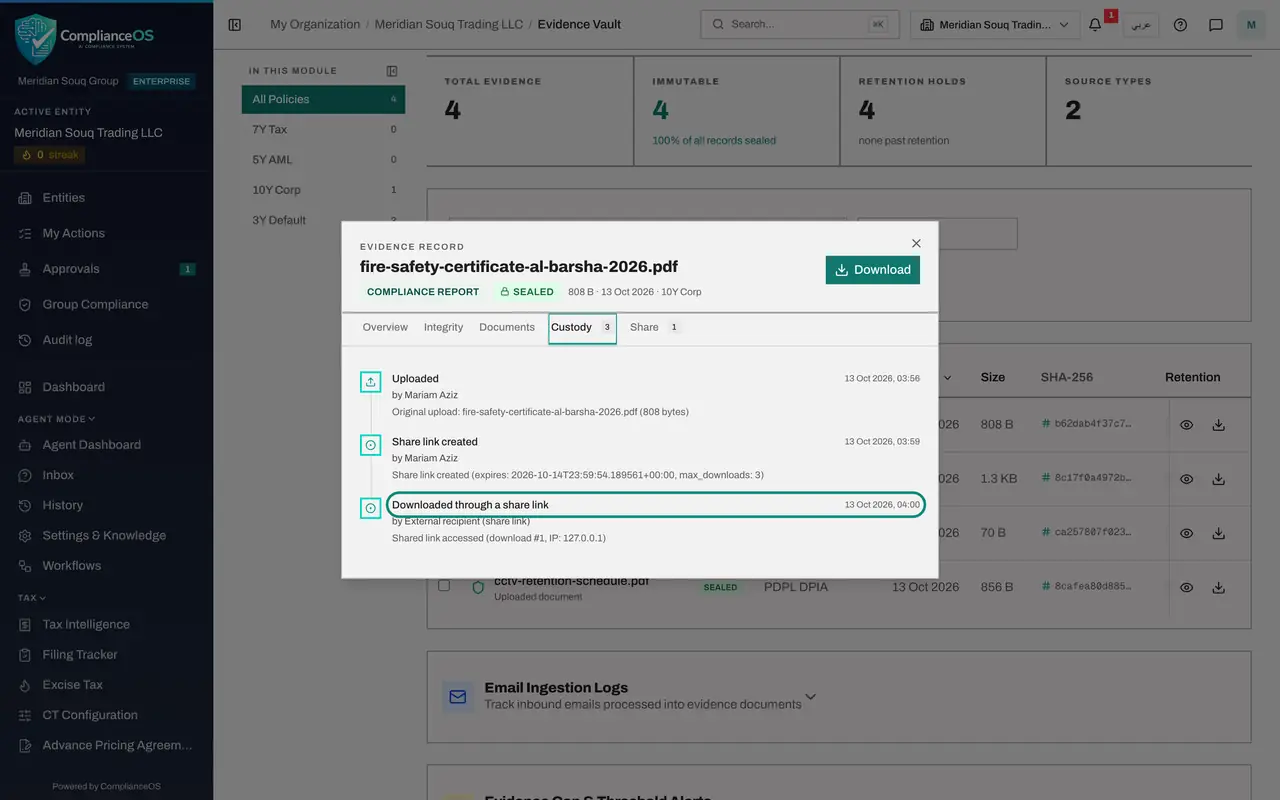View the 808 B row evidence eye icon
The width and height of the screenshot is (1280, 800).
click(x=1186, y=425)
